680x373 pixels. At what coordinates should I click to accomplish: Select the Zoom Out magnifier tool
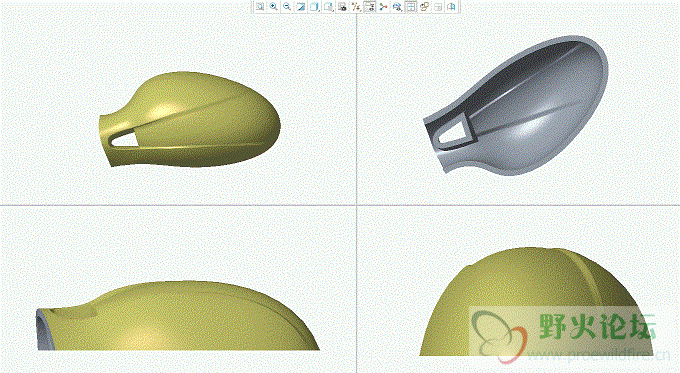tap(287, 7)
